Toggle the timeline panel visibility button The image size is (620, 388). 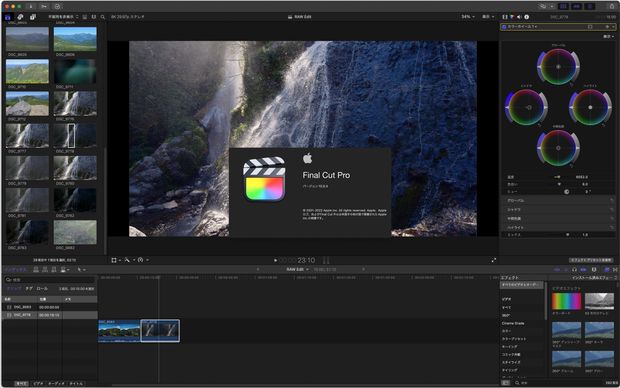point(577,6)
